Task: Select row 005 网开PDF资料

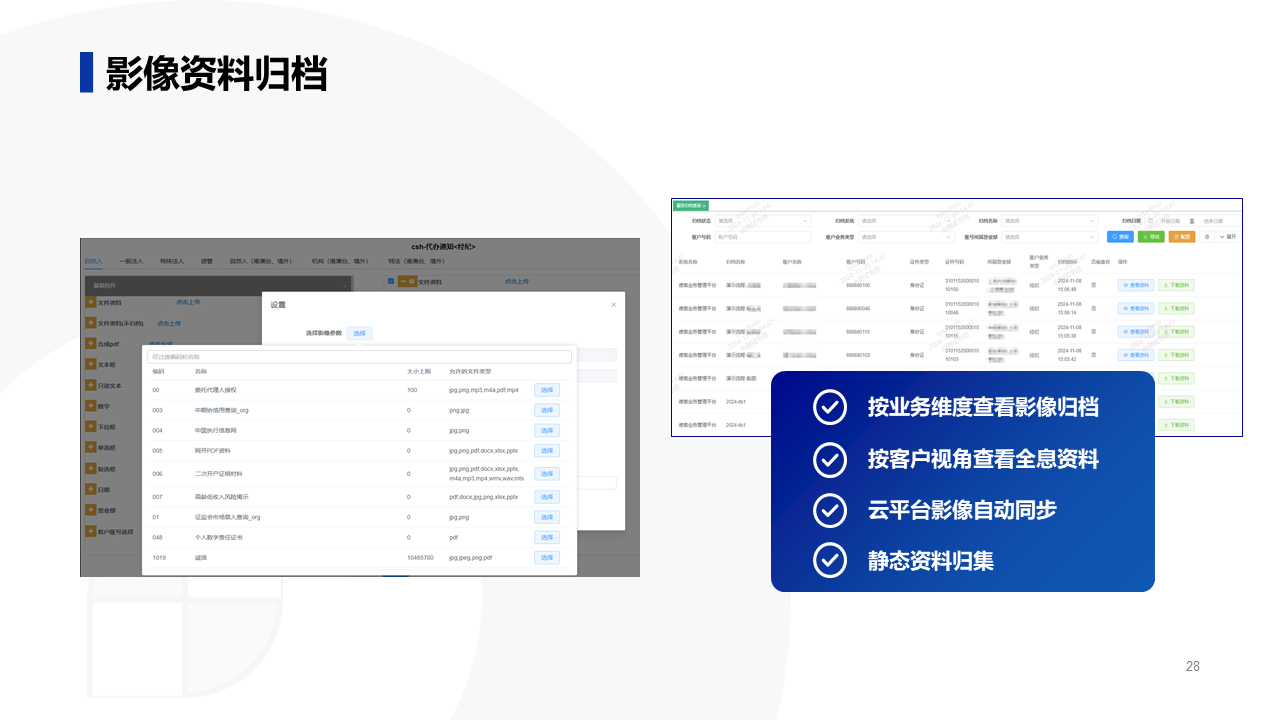Action: (x=546, y=451)
